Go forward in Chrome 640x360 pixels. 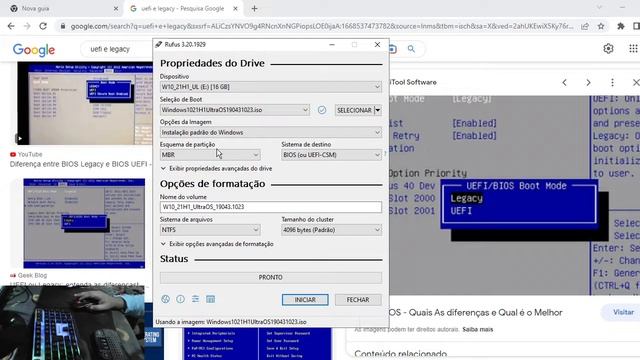pos(27,26)
